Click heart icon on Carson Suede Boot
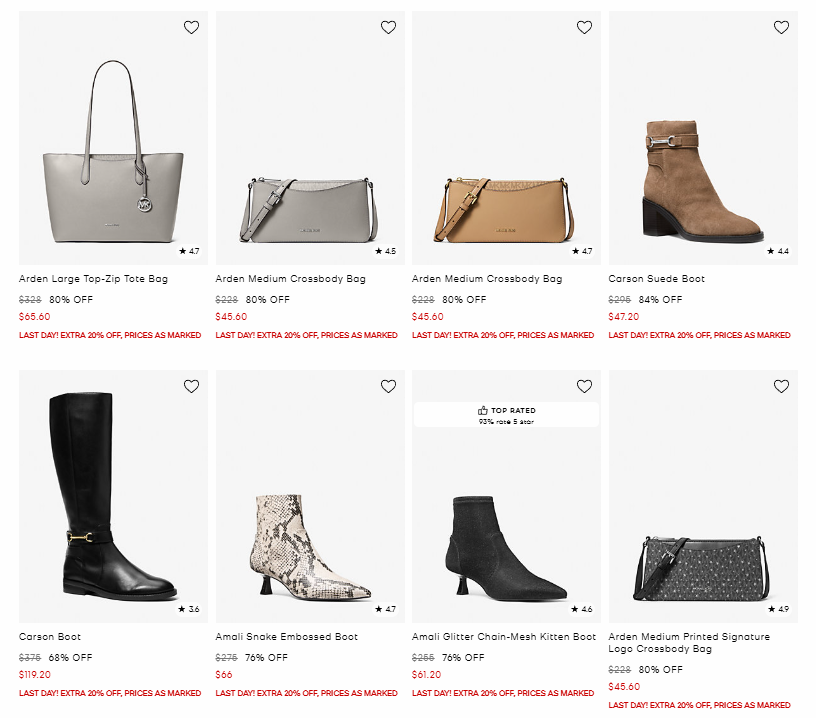The image size is (816, 718). (x=781, y=28)
